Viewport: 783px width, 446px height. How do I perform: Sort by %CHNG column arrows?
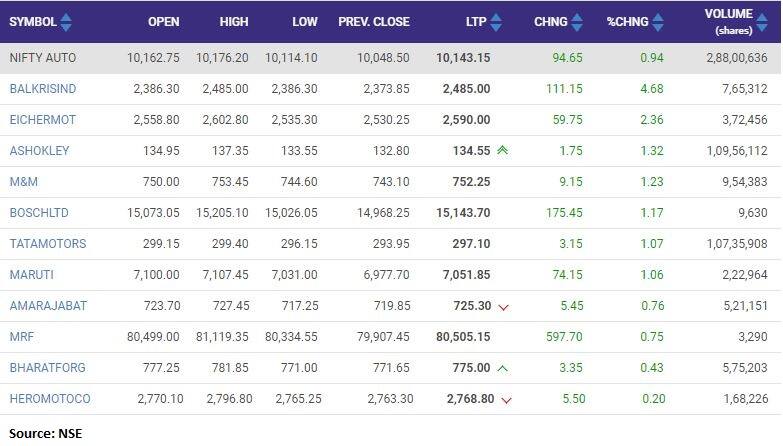[658, 22]
